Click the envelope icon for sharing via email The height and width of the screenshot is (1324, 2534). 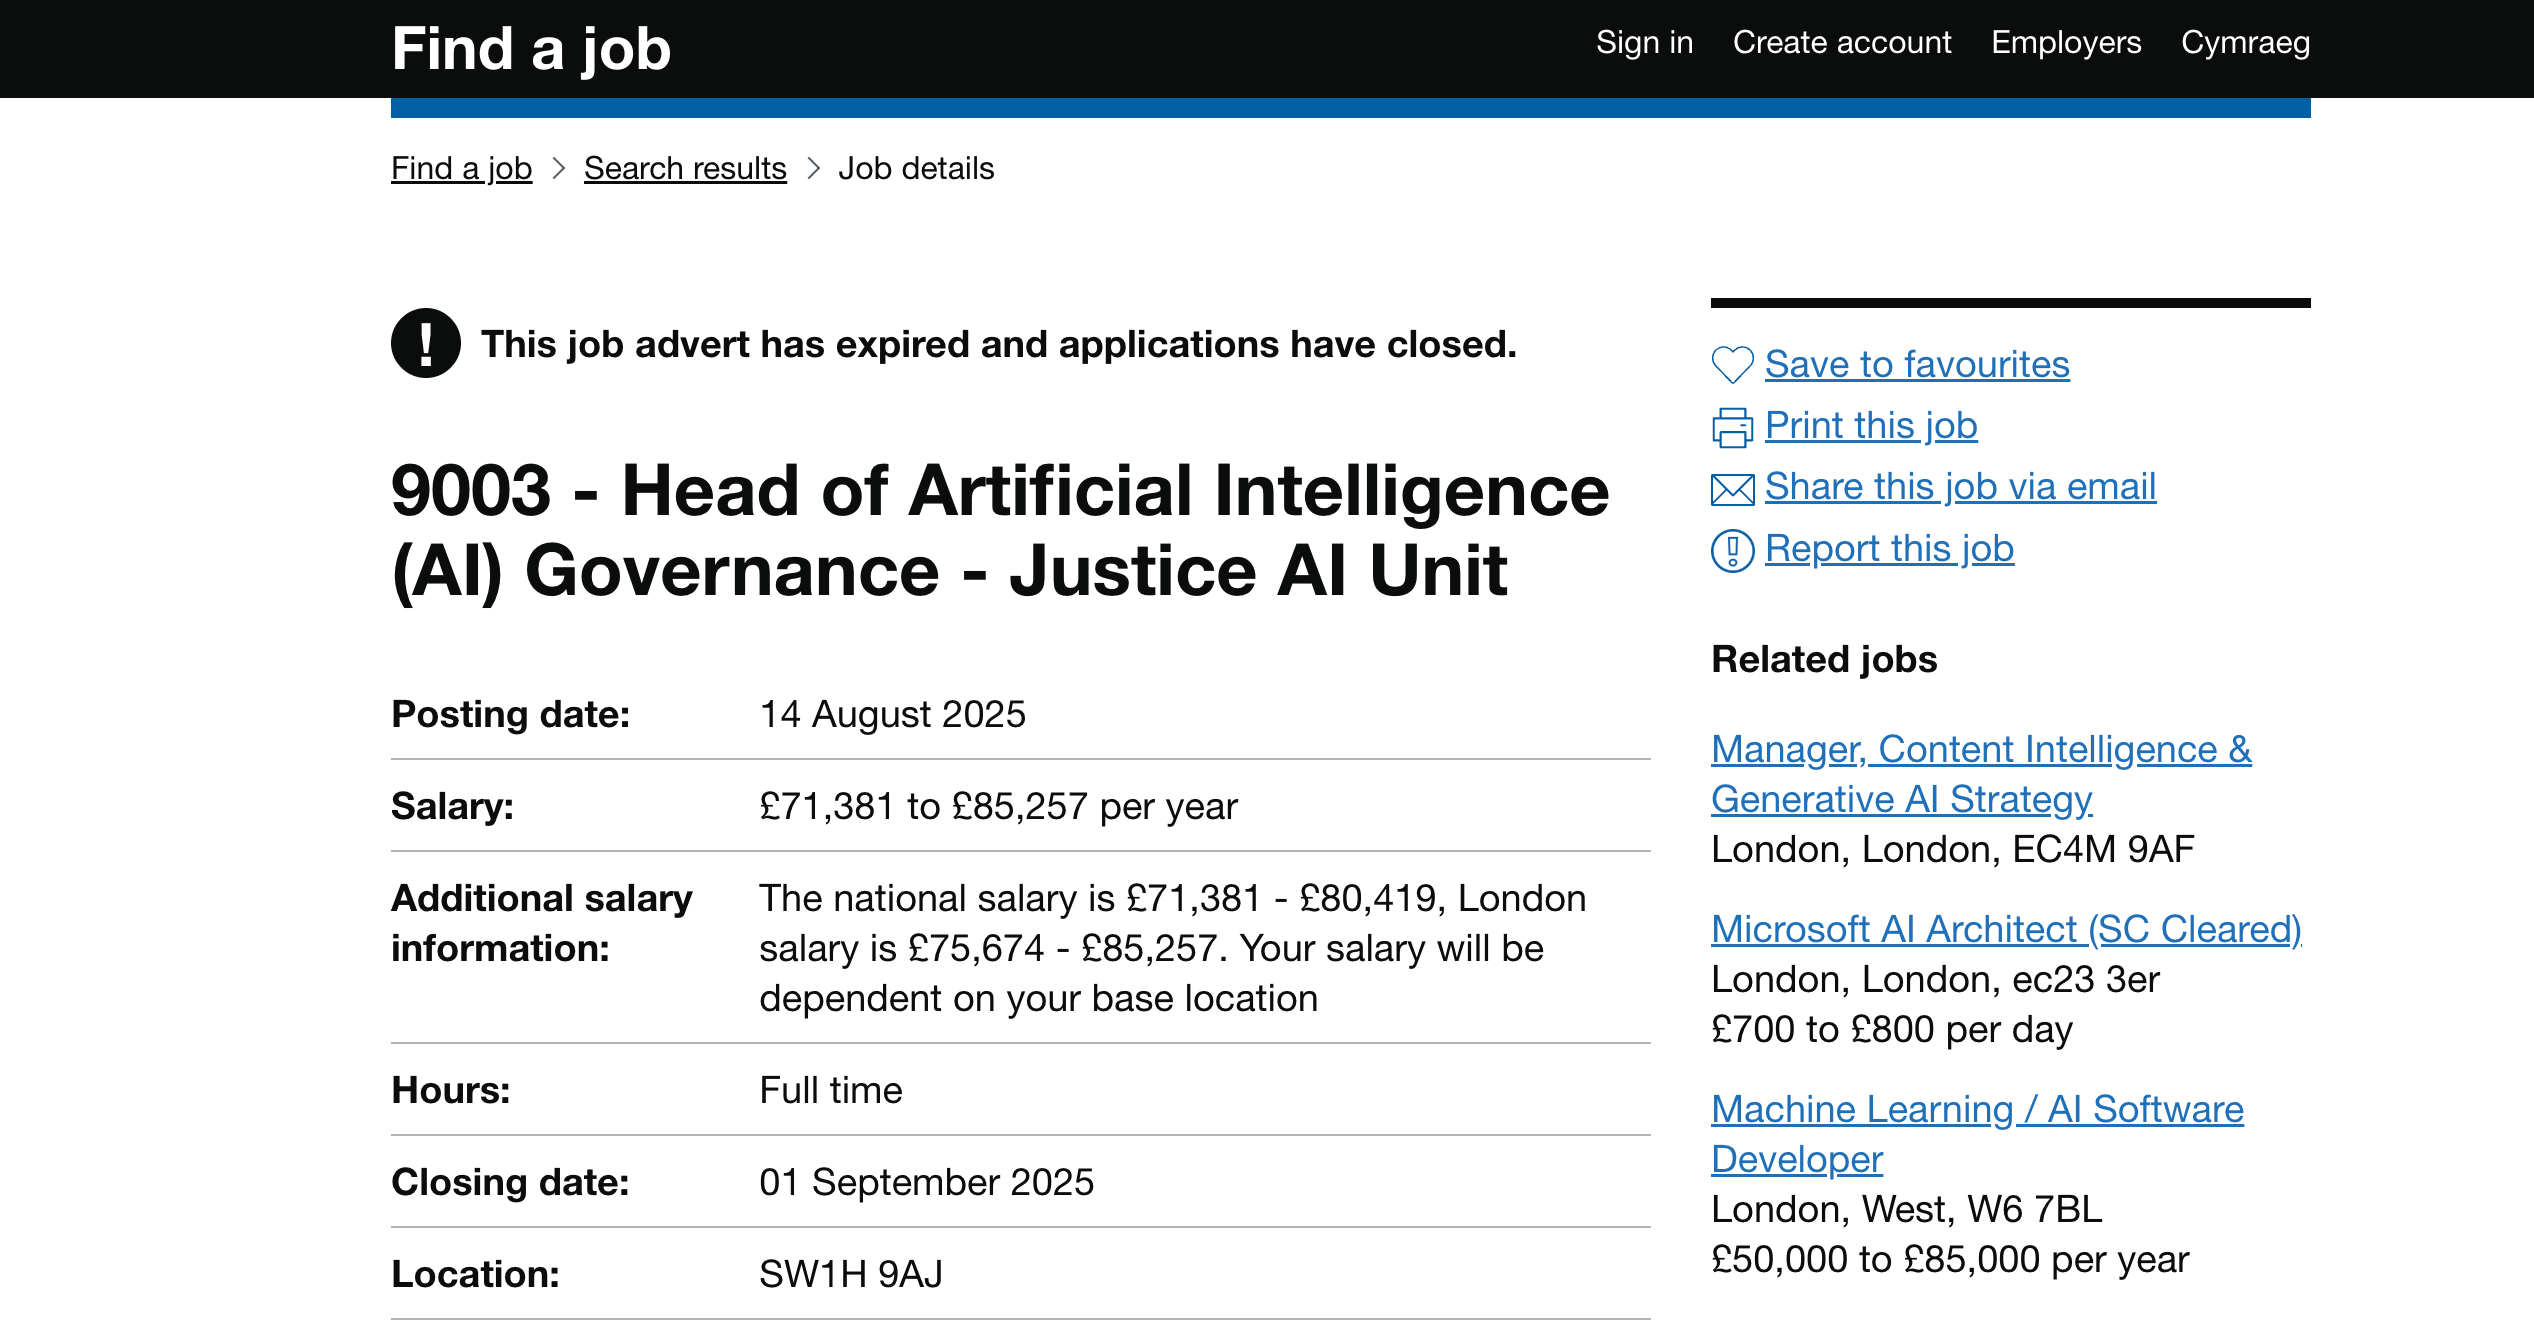point(1732,489)
